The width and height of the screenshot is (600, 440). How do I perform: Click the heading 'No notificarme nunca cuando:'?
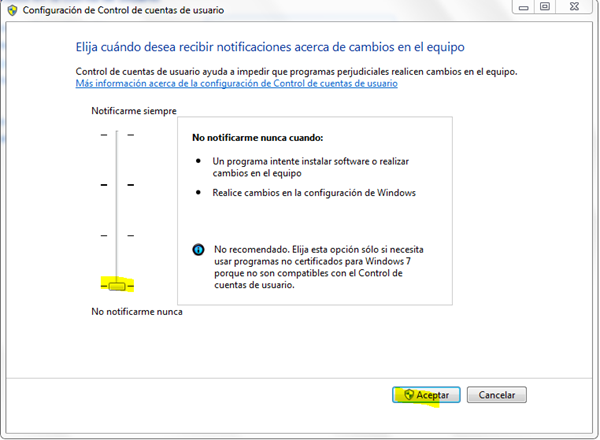[x=258, y=138]
